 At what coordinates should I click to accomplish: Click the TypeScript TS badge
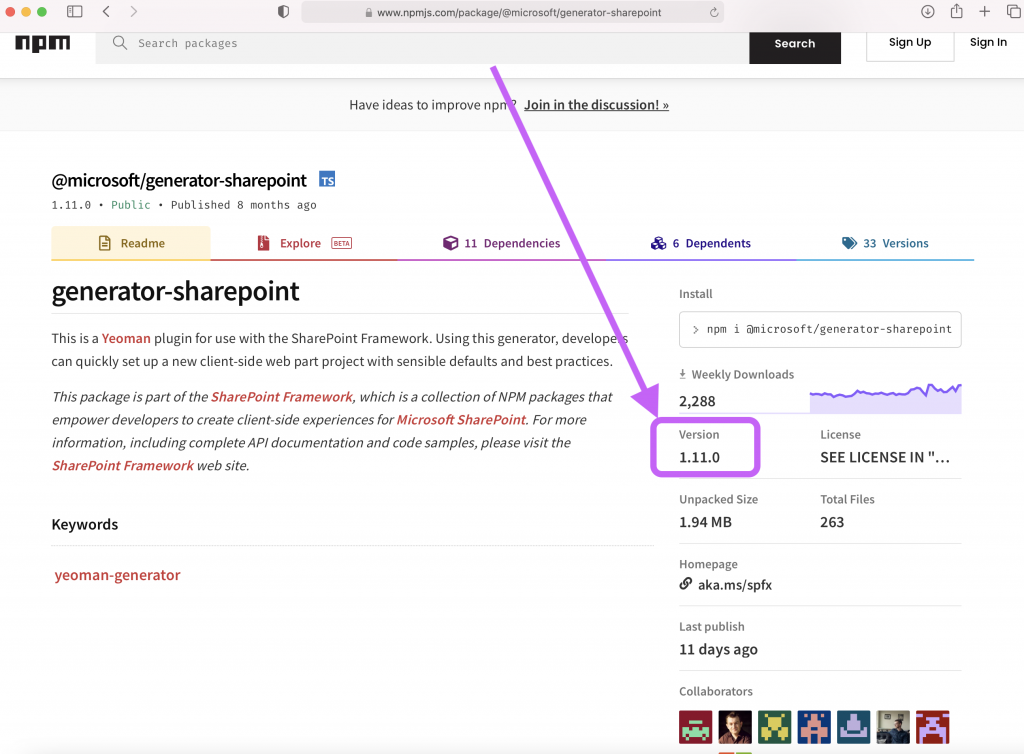click(x=327, y=180)
